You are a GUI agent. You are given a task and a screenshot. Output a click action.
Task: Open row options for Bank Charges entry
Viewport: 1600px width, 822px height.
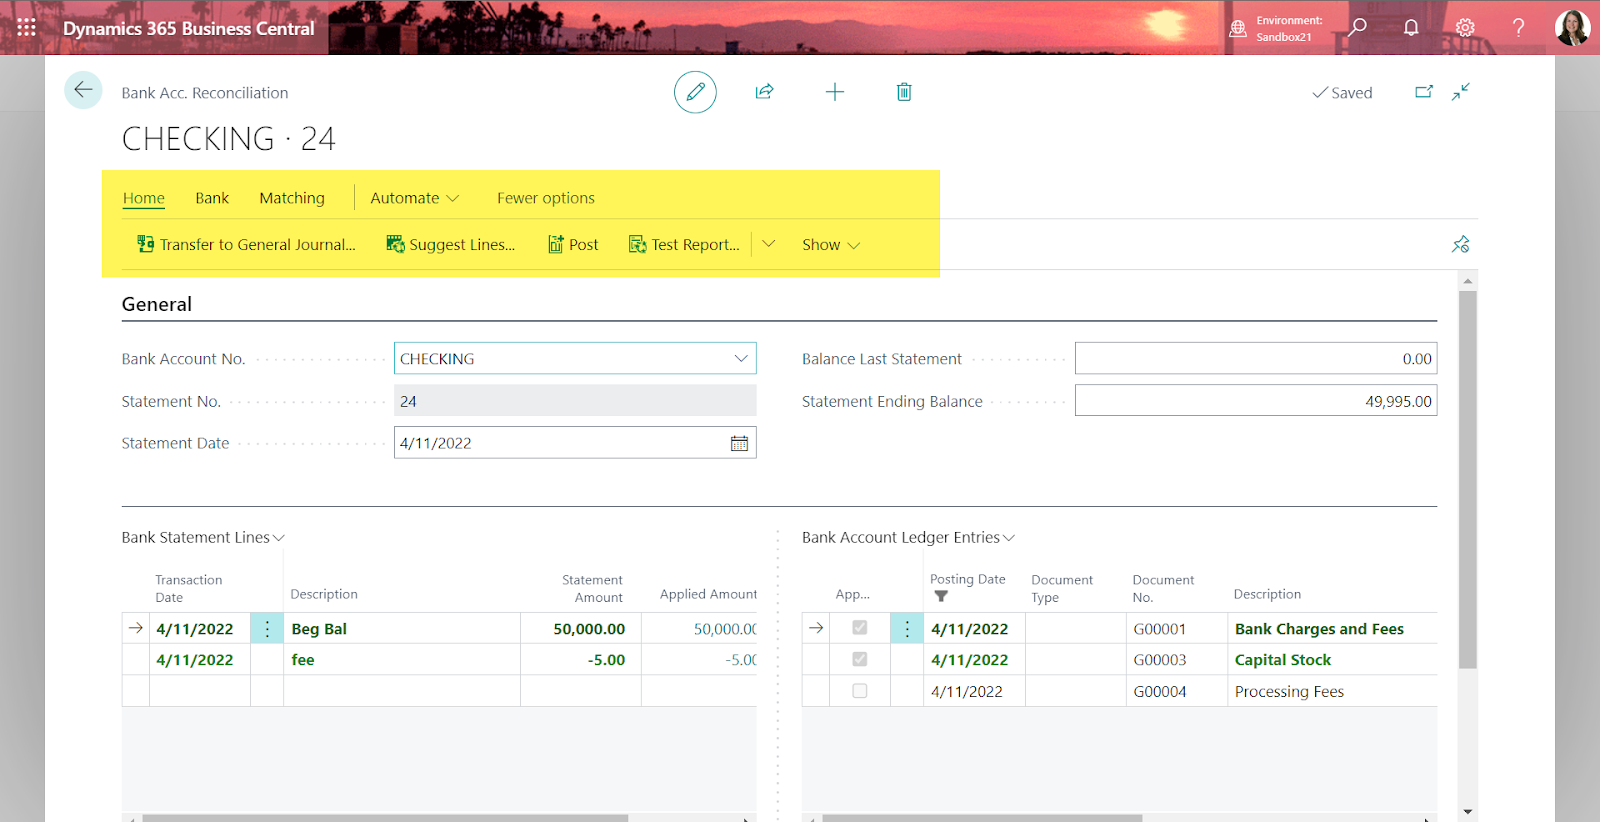point(907,628)
